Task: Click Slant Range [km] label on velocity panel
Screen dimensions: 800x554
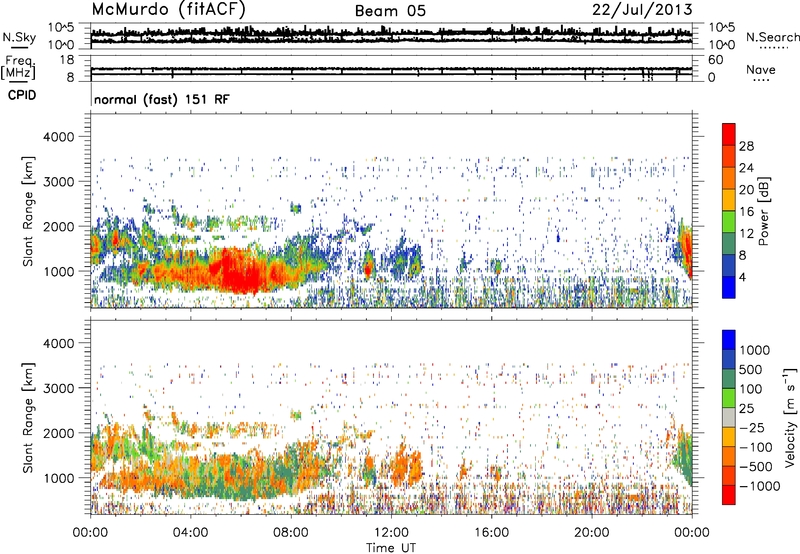Action: click(28, 418)
